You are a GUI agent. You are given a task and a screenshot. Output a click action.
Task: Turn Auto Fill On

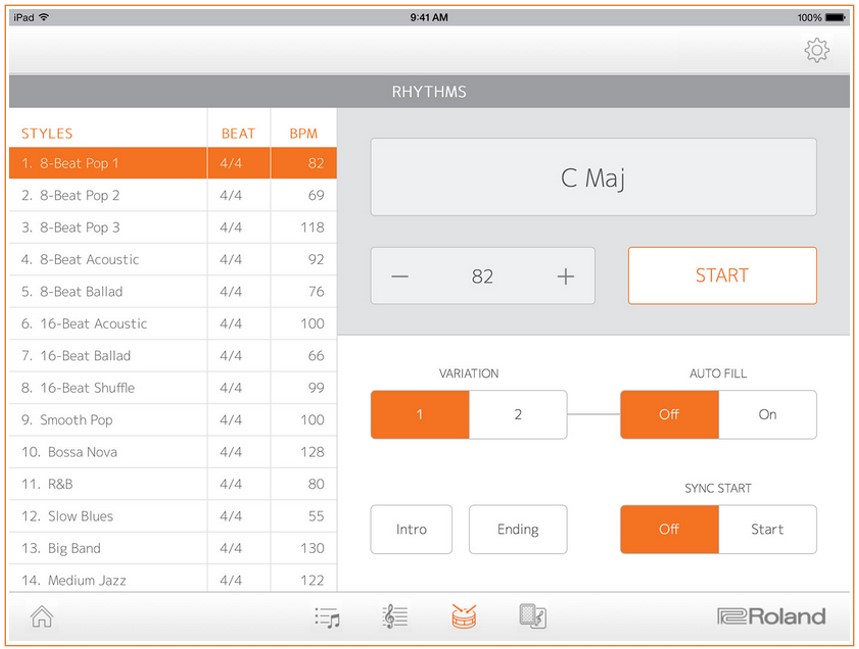click(x=768, y=414)
